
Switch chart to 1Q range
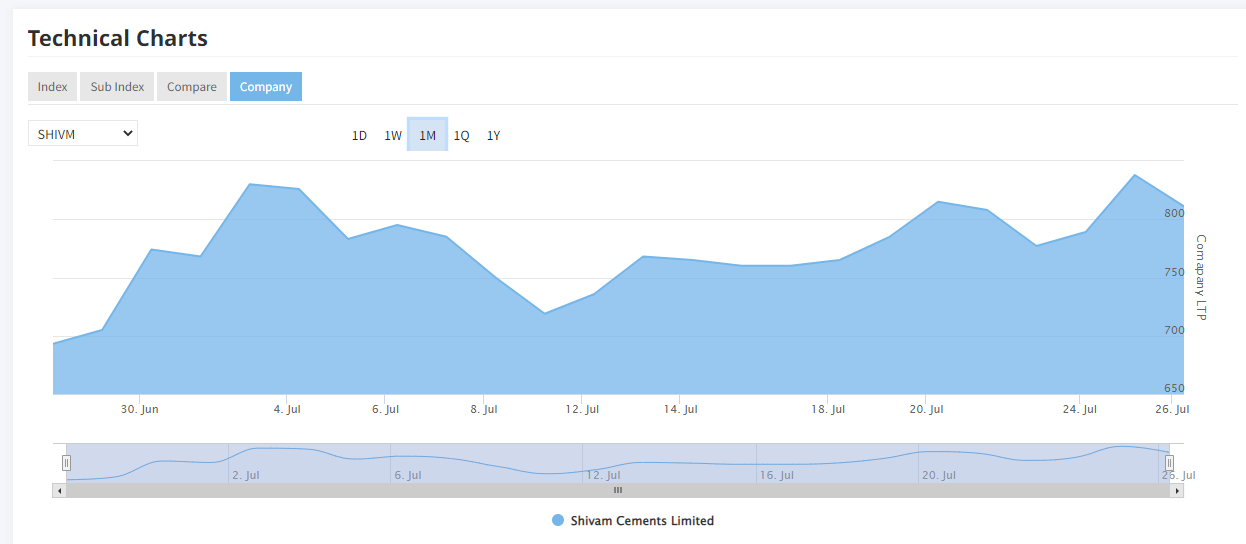click(461, 136)
